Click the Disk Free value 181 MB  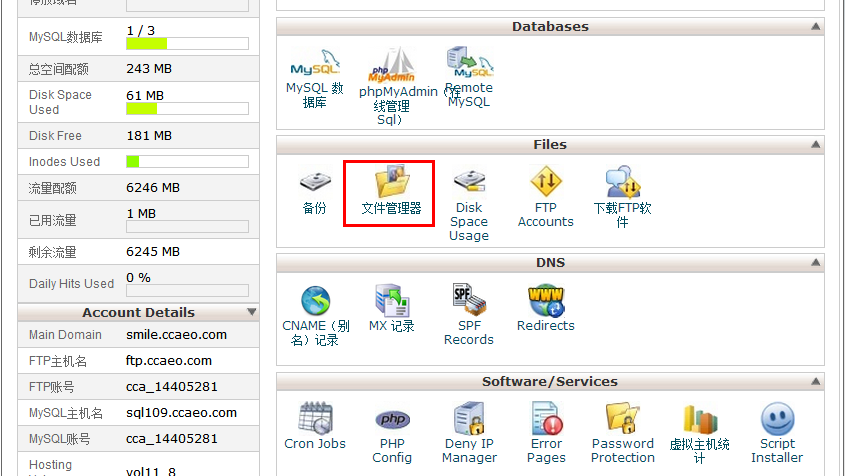[x=149, y=136]
